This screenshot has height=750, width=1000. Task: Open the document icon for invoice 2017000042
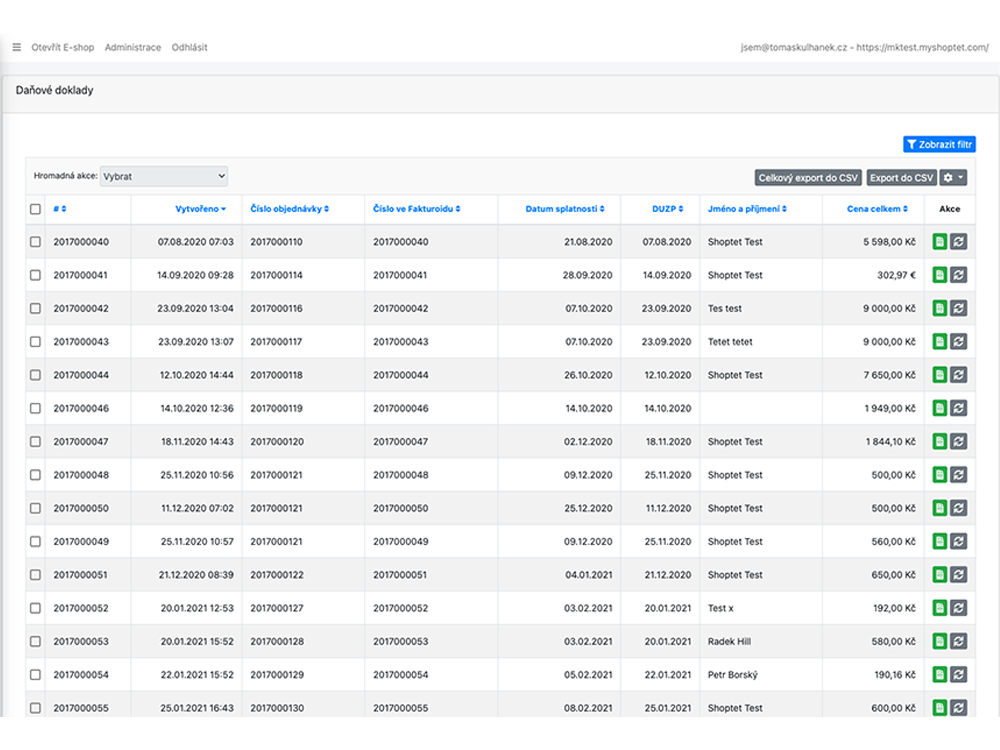click(x=939, y=308)
